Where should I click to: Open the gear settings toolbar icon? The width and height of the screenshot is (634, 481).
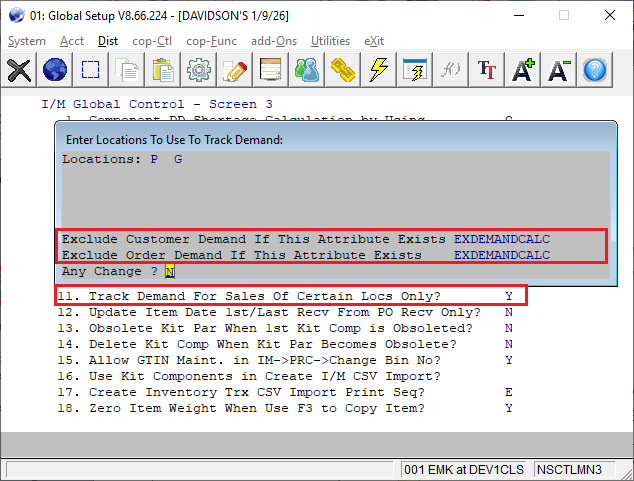pyautogui.click(x=199, y=70)
